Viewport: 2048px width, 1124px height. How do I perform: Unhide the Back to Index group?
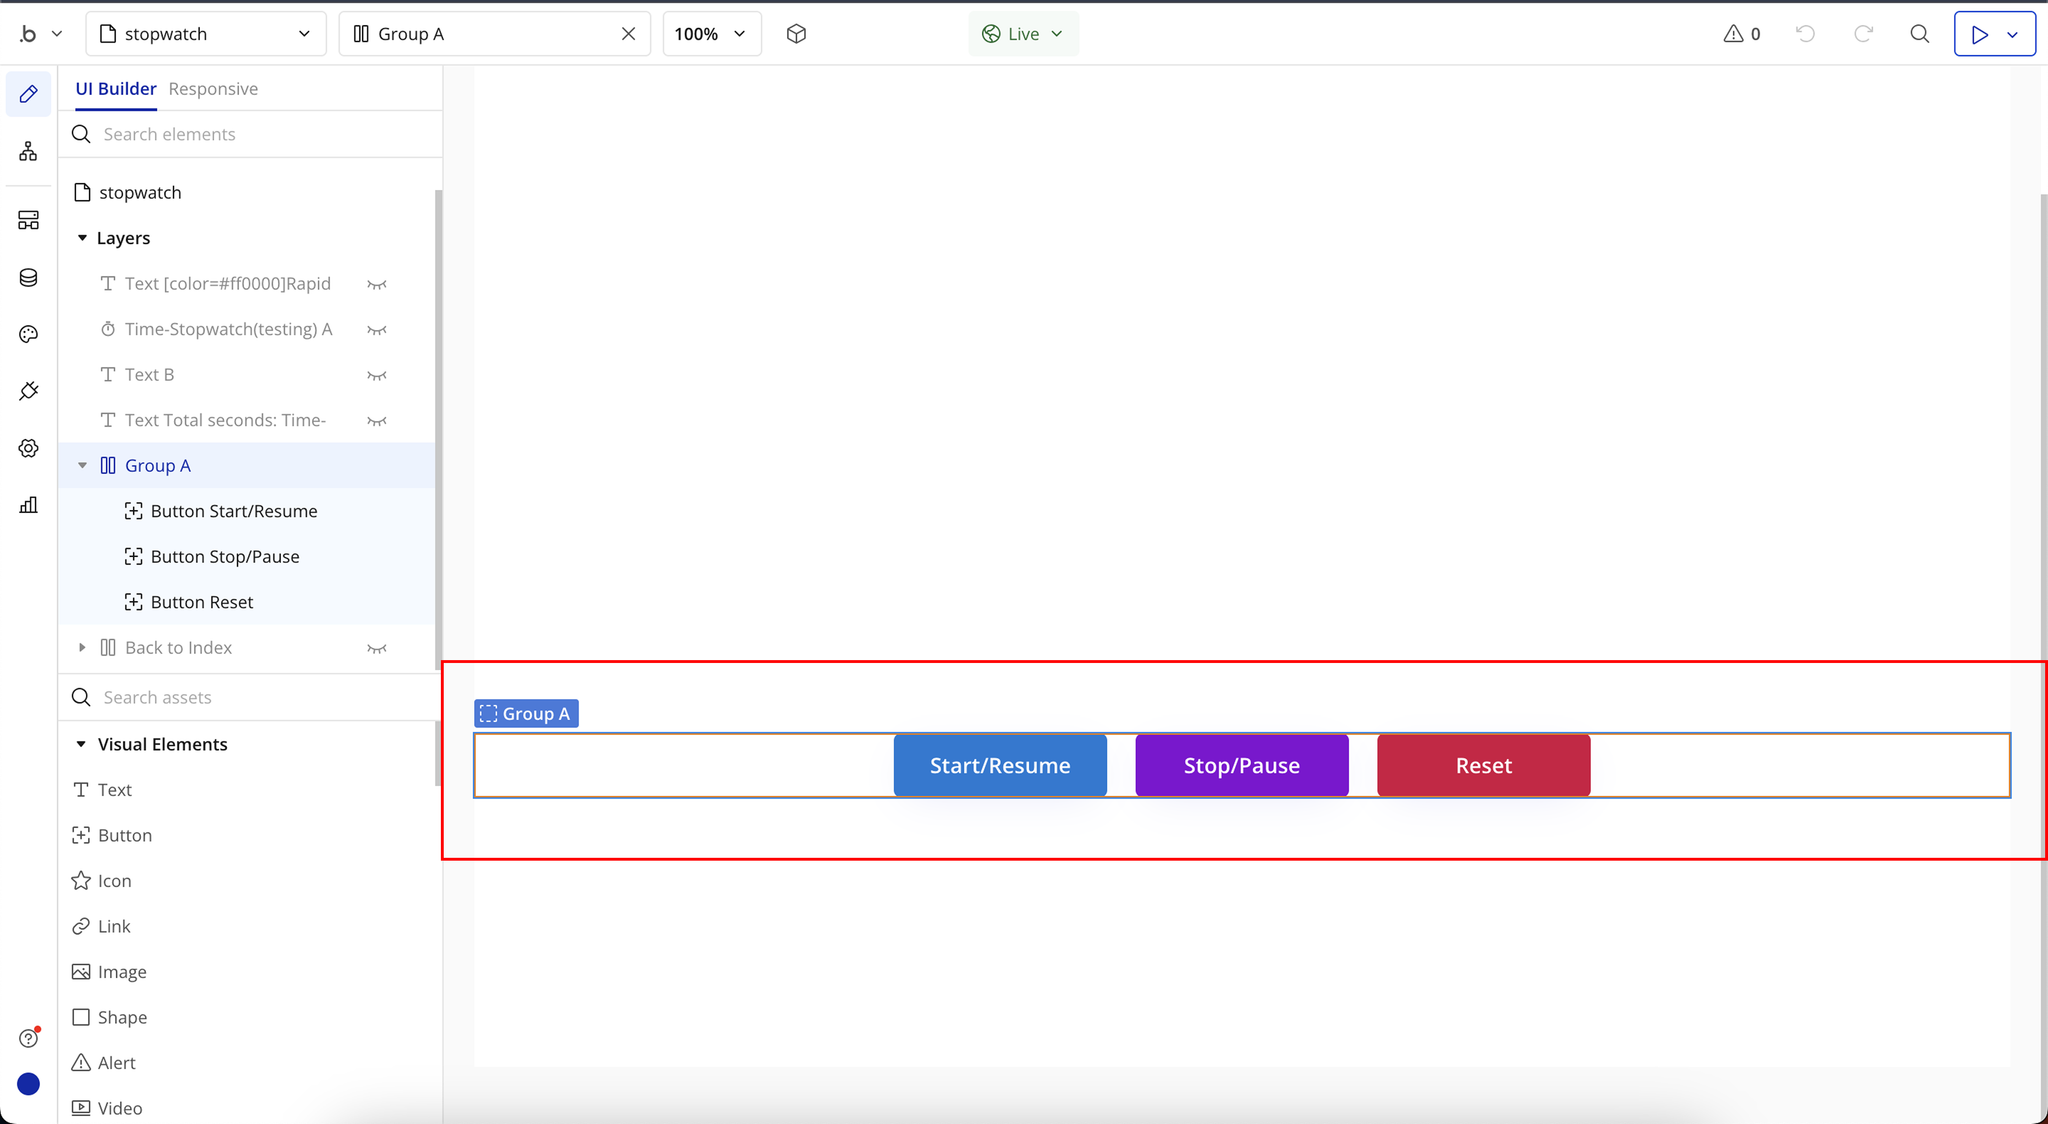(376, 648)
